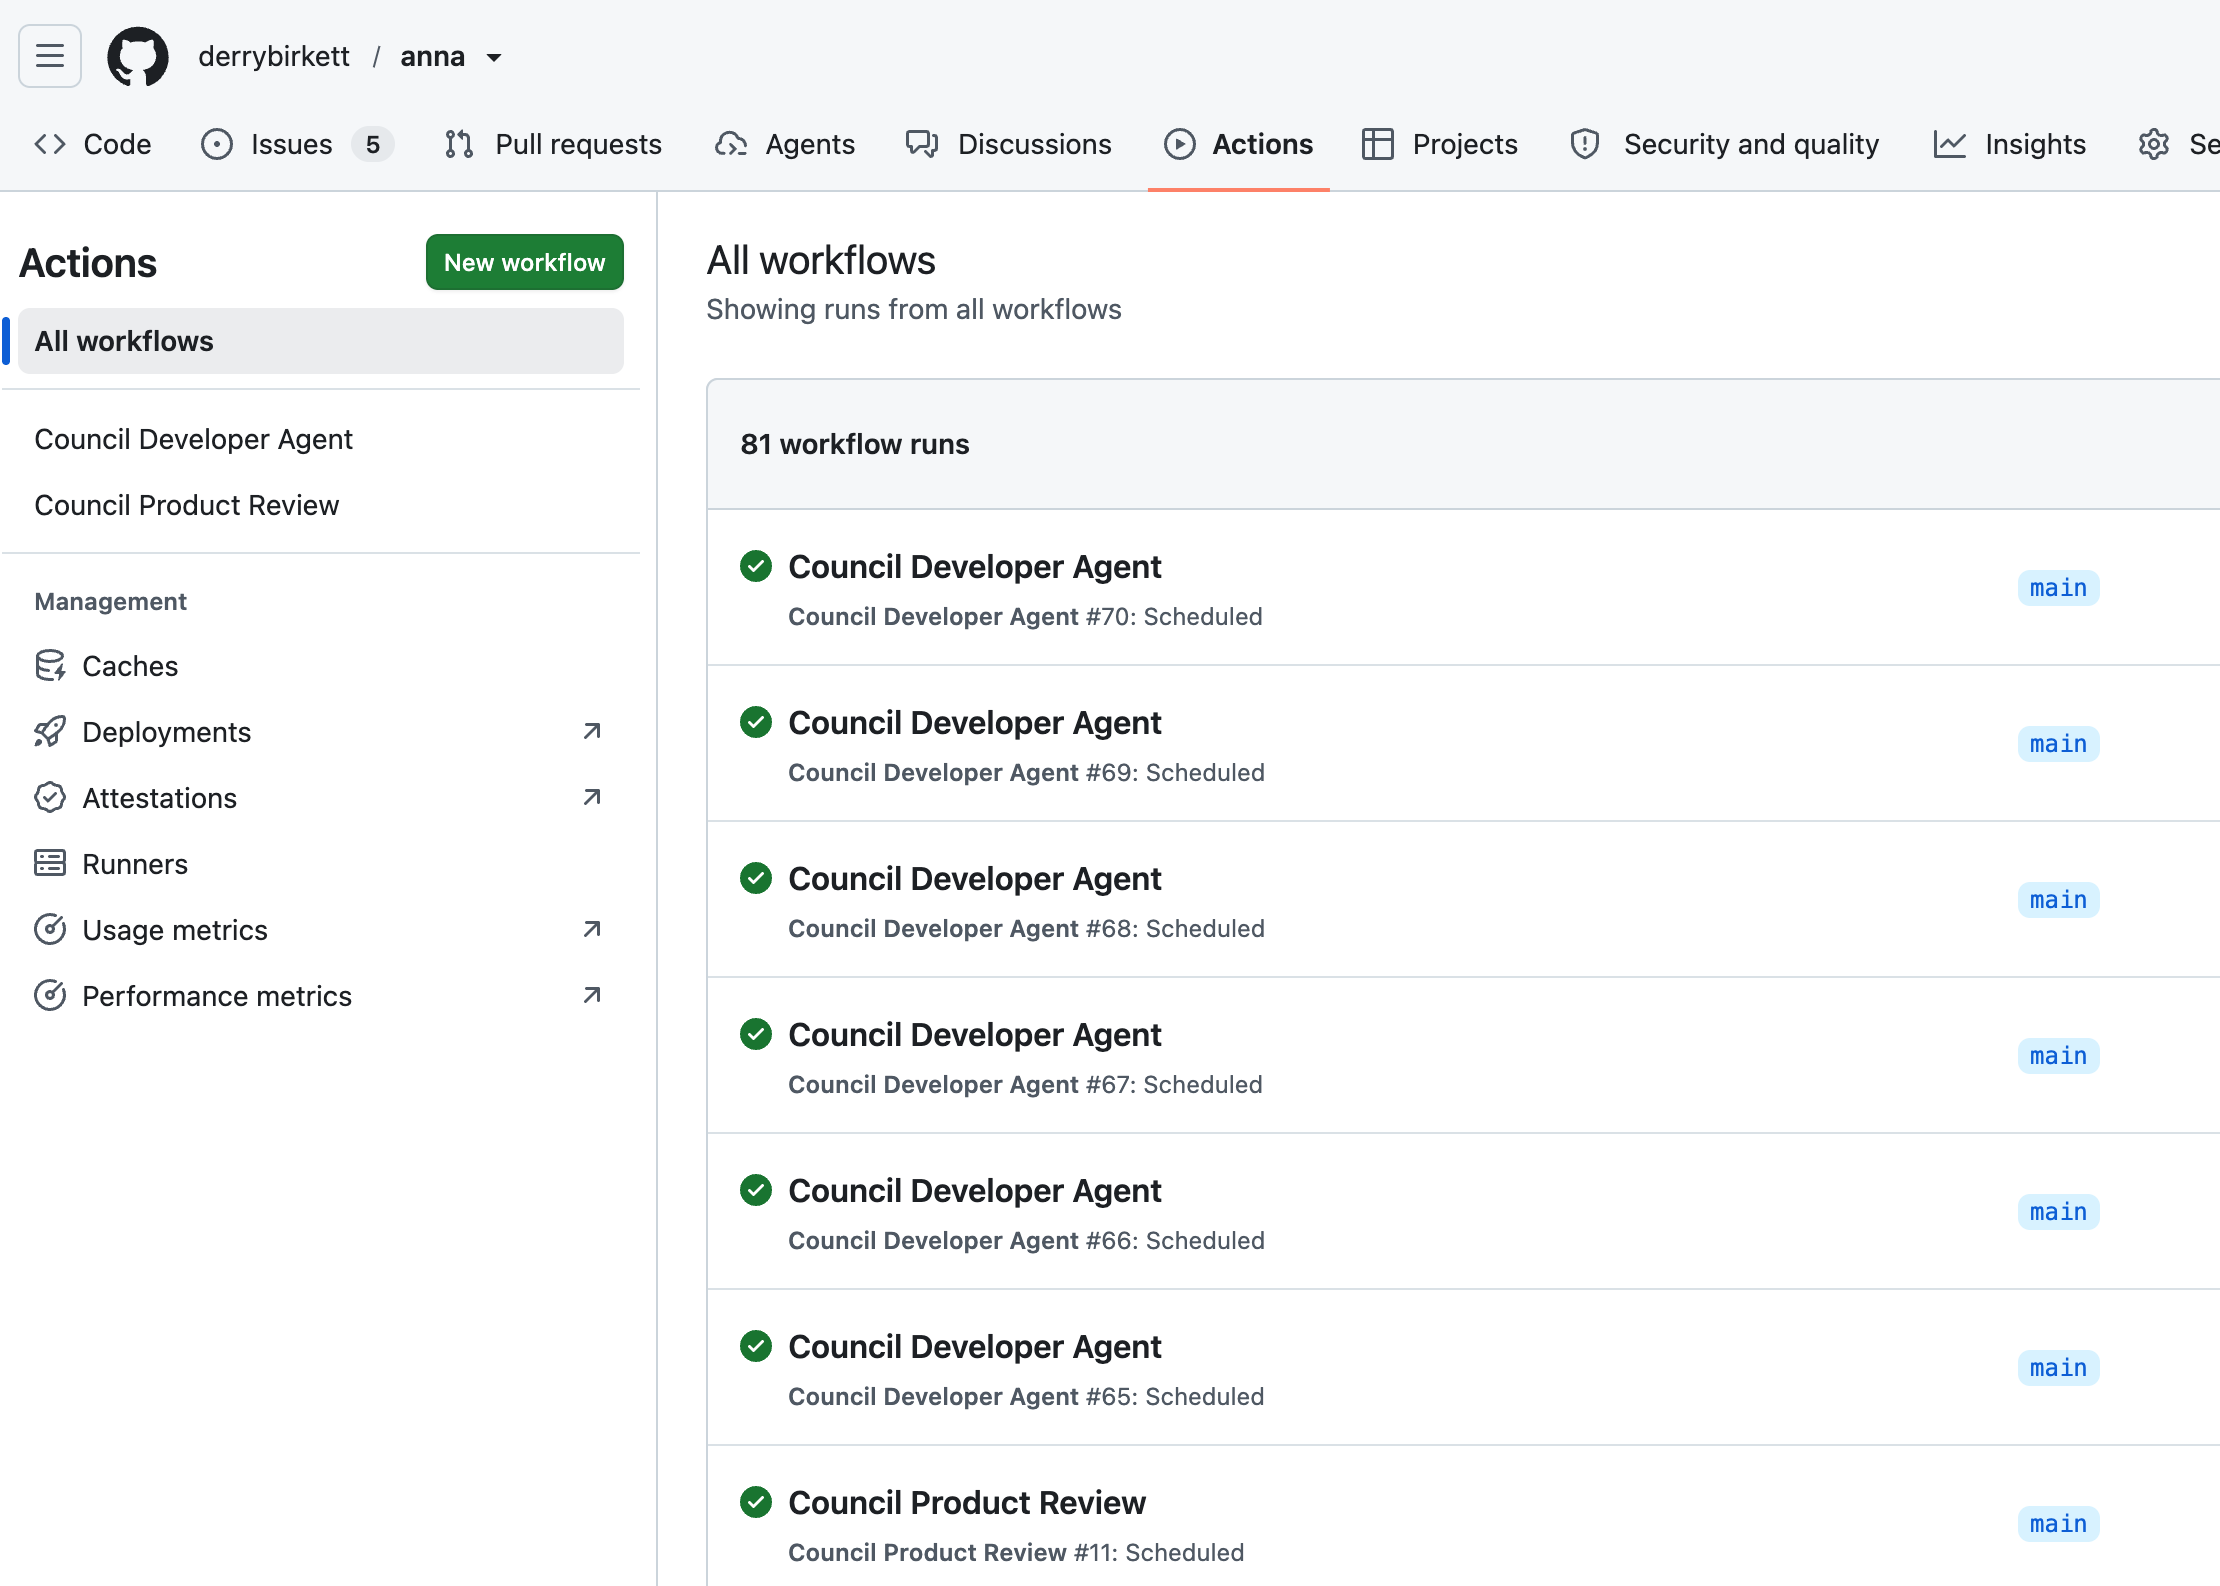
Task: Open Council Developer Agent run #70 title
Action: (x=975, y=566)
